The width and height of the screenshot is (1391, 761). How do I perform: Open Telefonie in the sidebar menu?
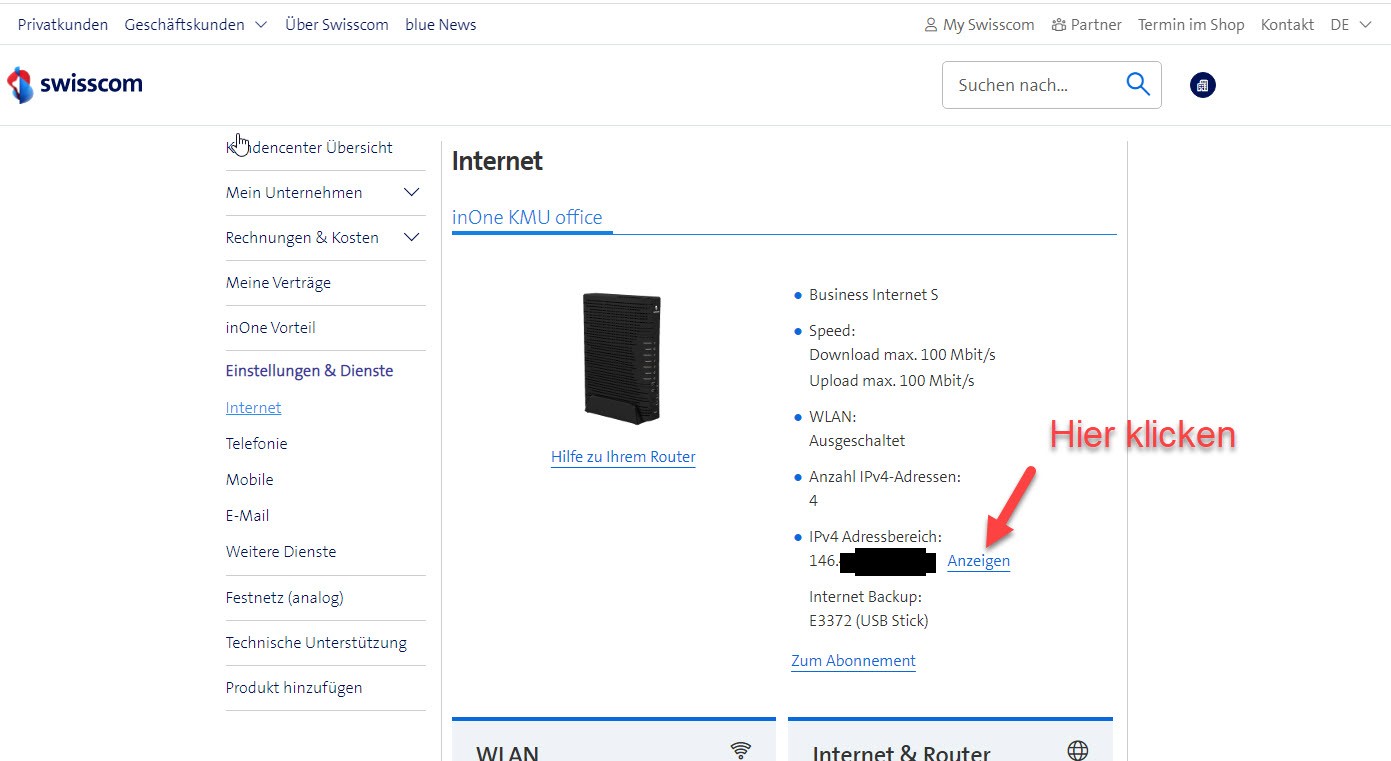tap(256, 443)
